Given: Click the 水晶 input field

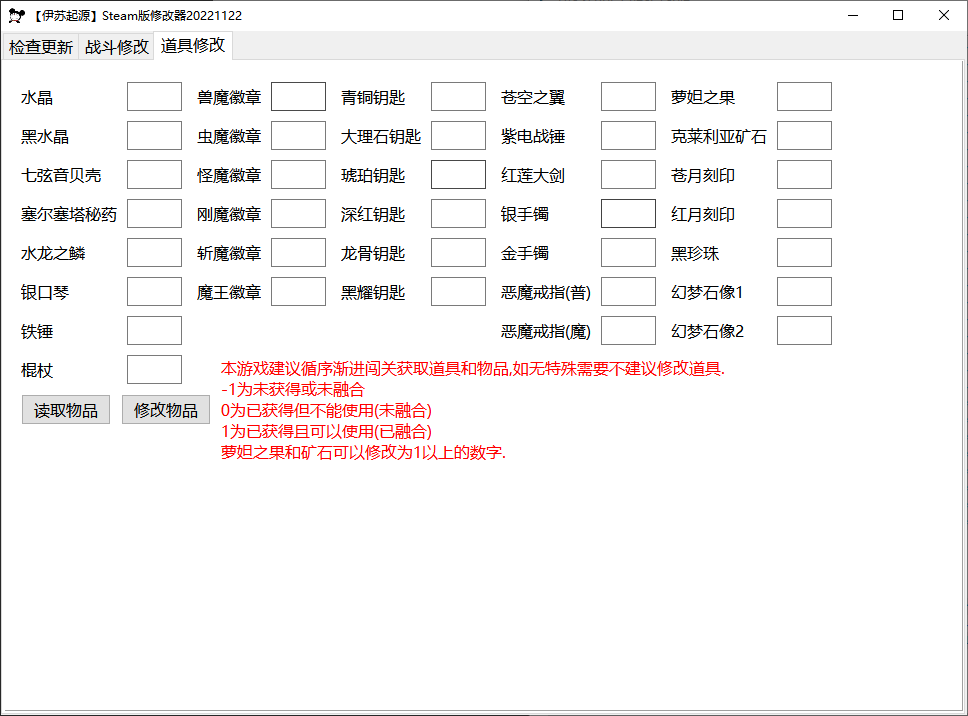Looking at the screenshot, I should [x=154, y=96].
